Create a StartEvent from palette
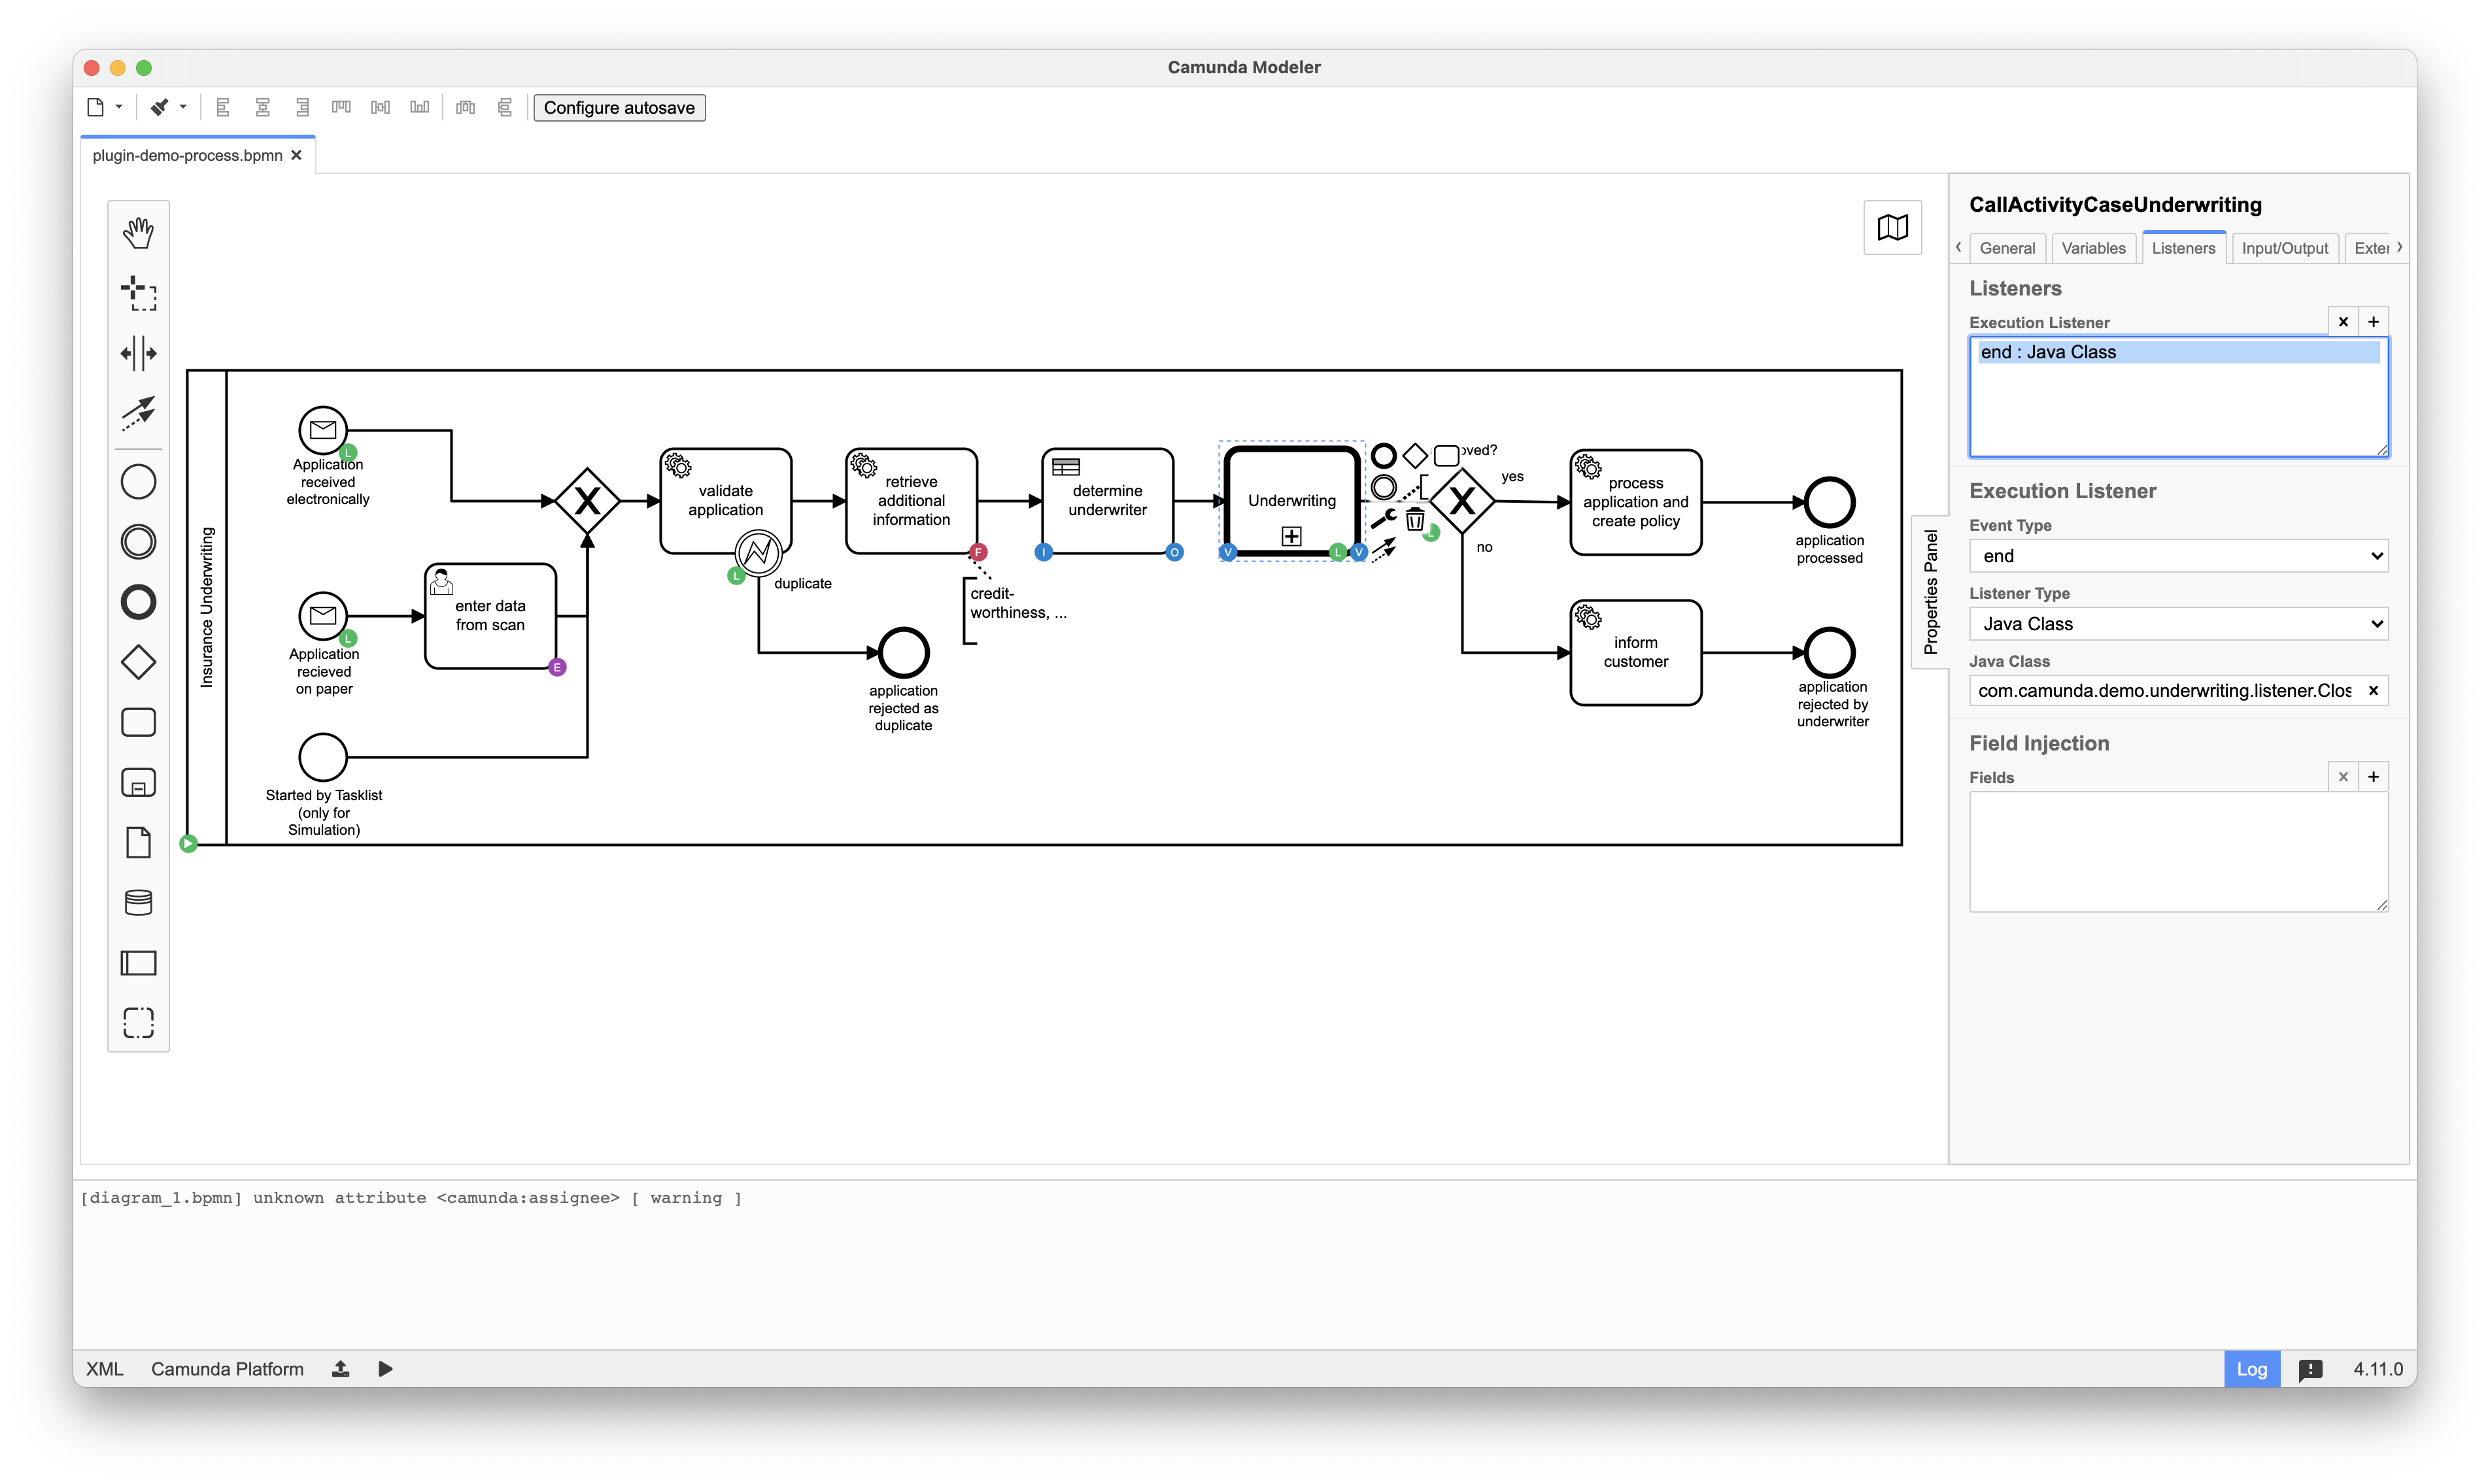Image resolution: width=2490 pixels, height=1484 pixels. (x=138, y=482)
